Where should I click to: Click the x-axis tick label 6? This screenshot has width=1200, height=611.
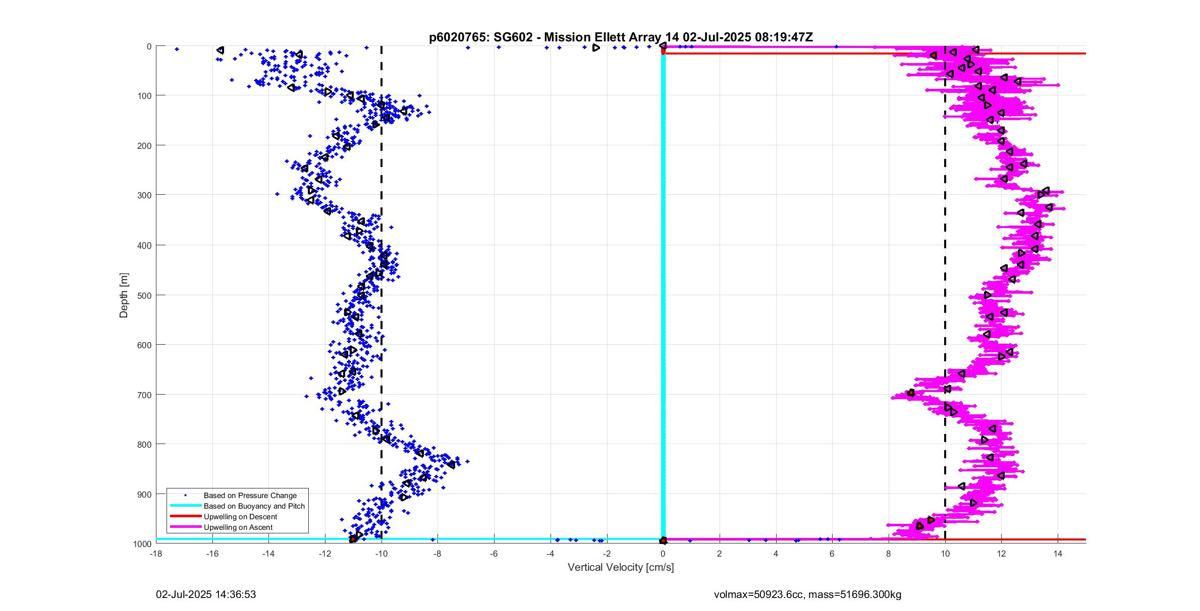point(832,552)
